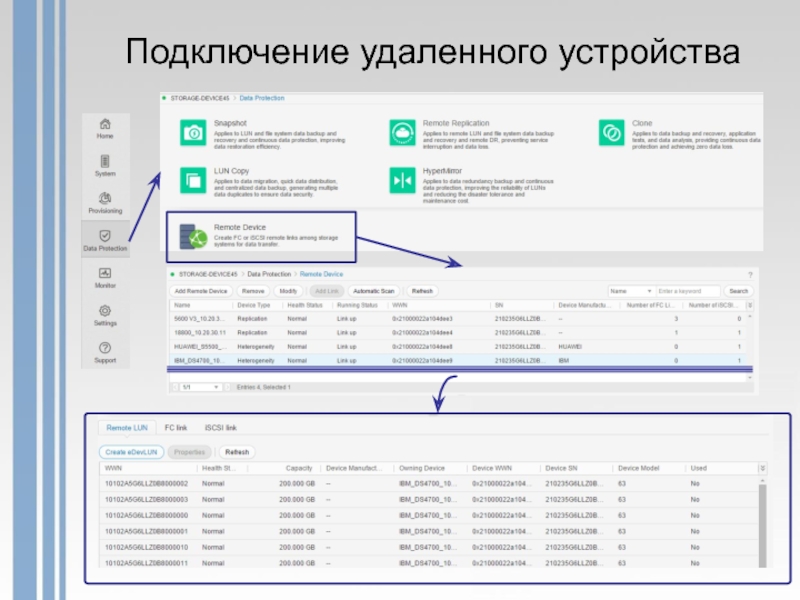Viewport: 800px width, 600px height.
Task: Switch to the iSCSI link tab
Action: (220, 427)
